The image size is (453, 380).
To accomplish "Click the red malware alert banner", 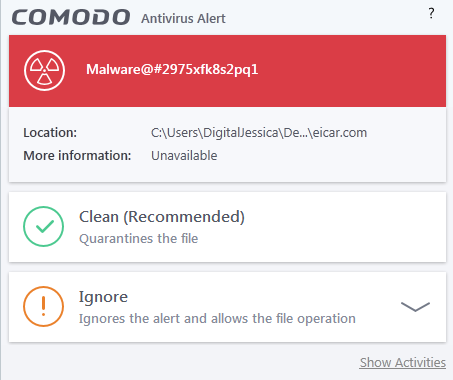I will (x=227, y=71).
